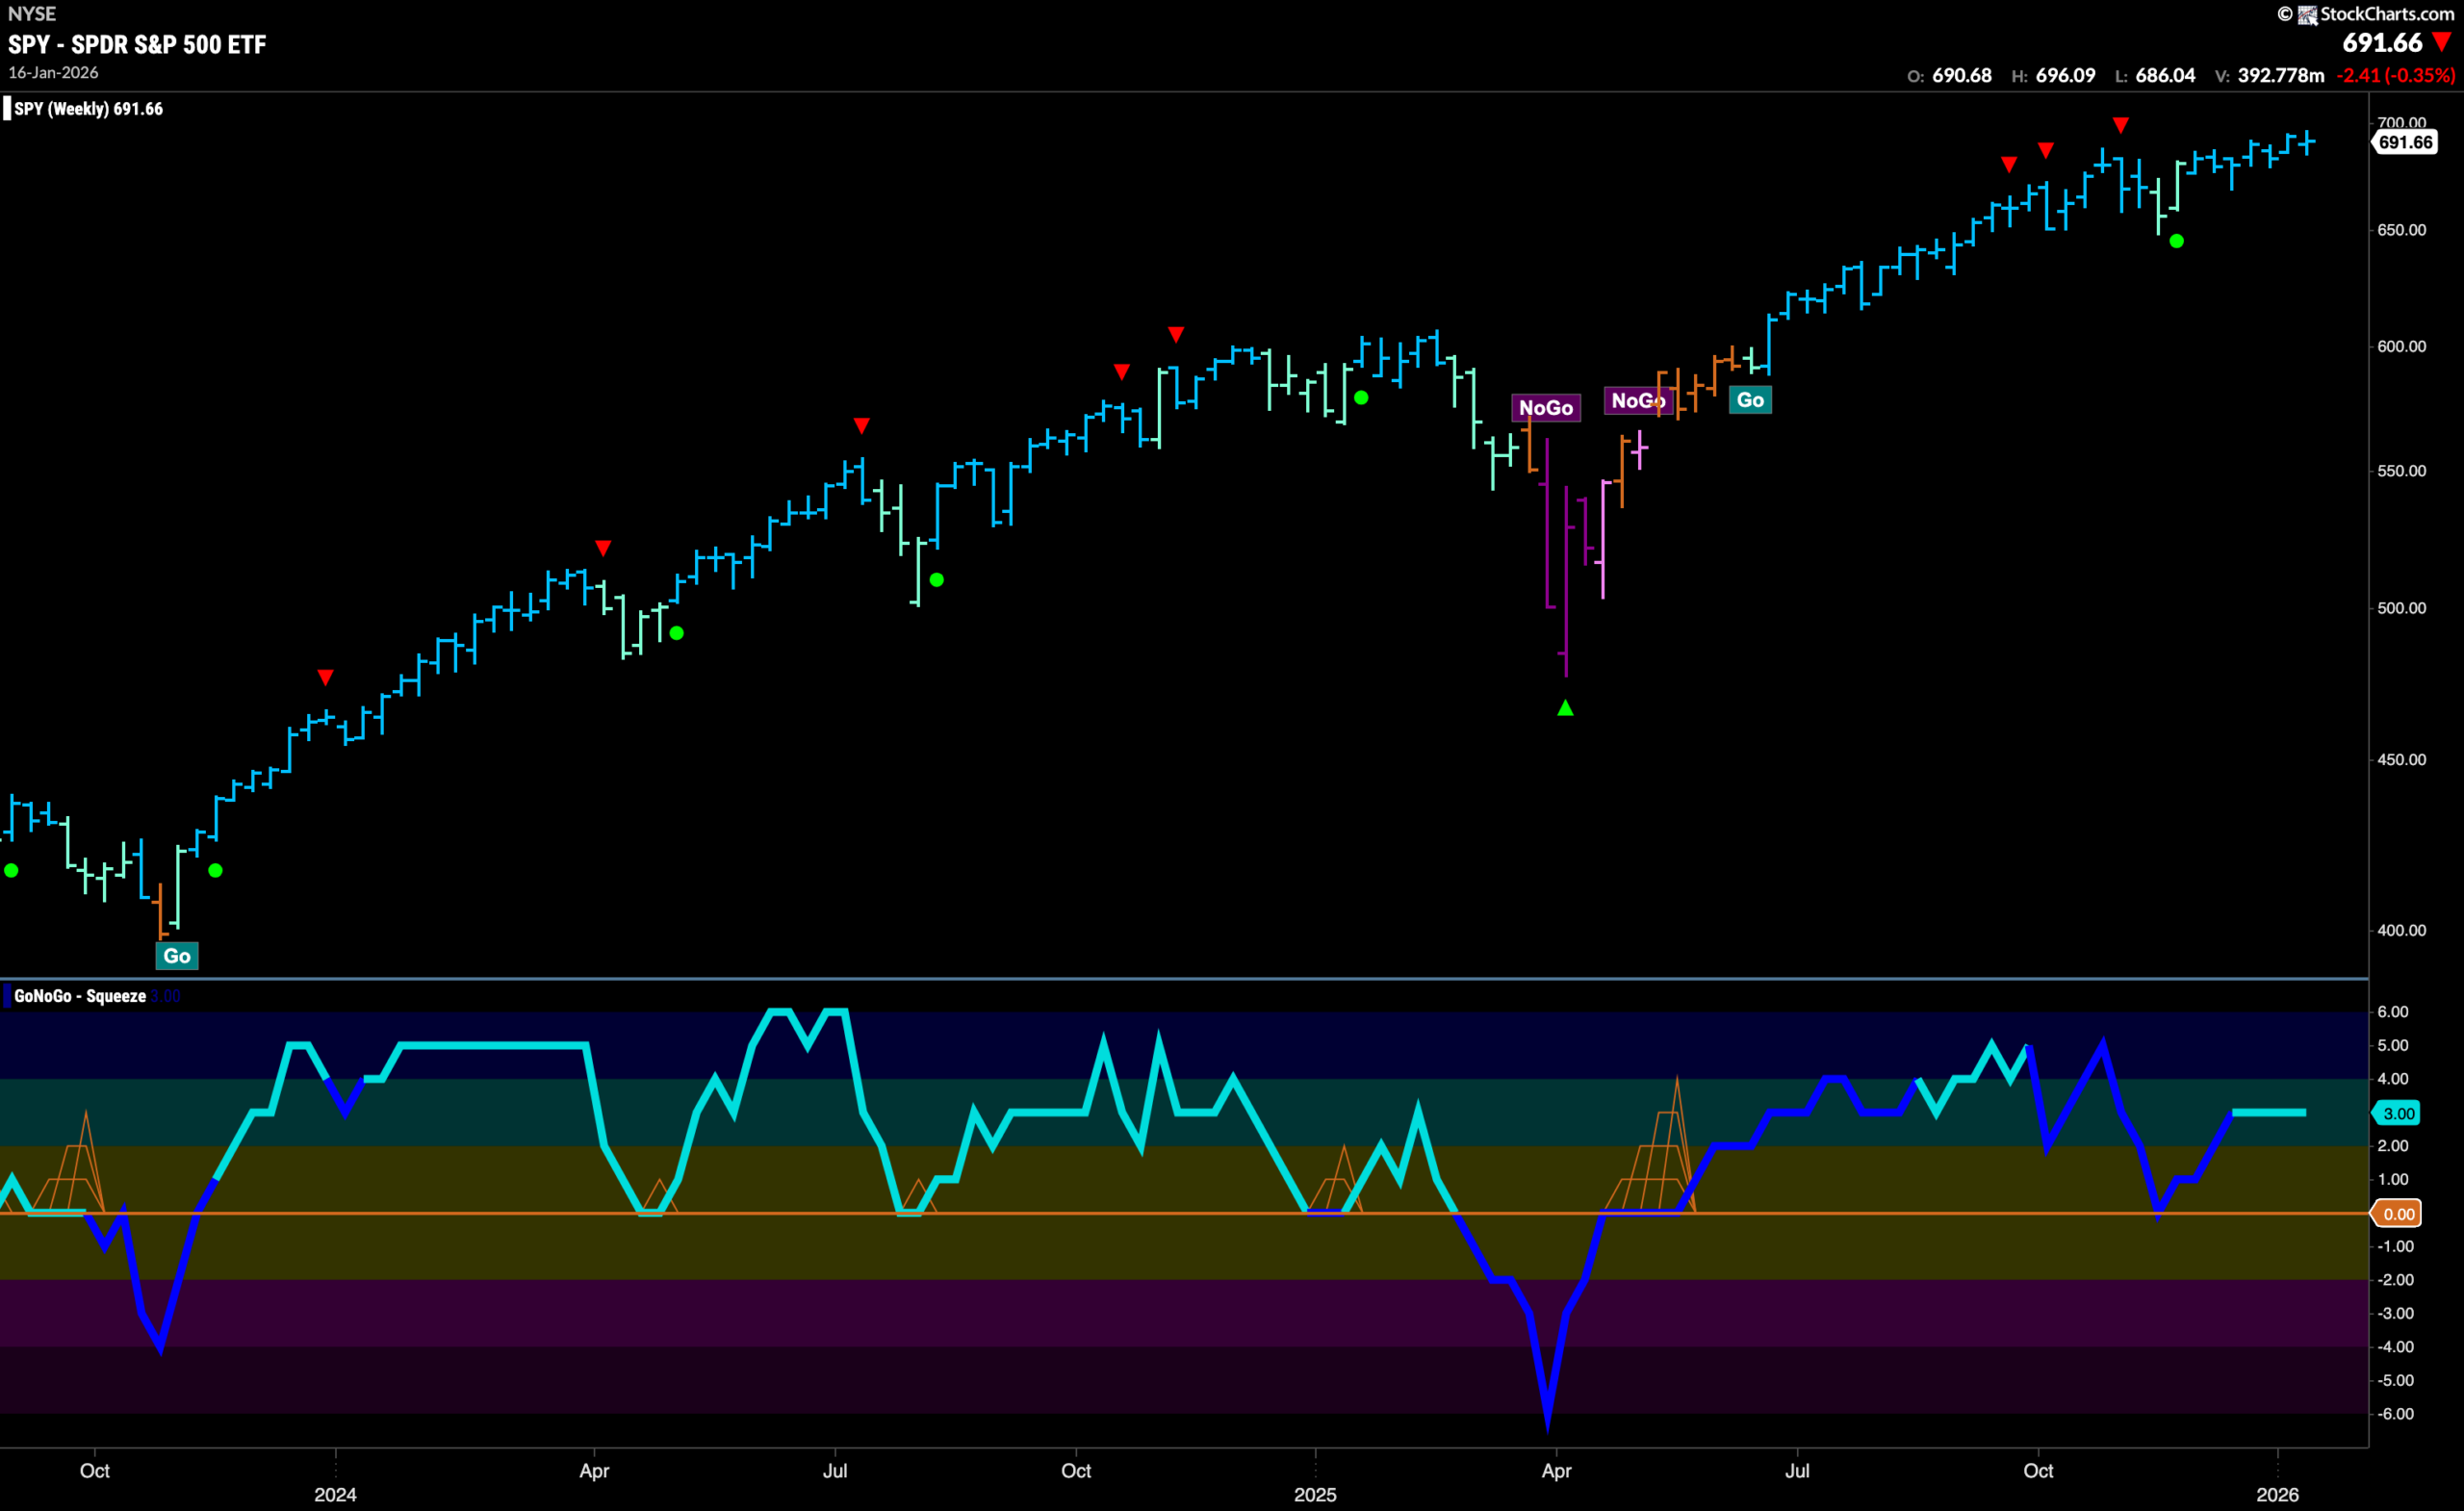Click the high value 696.09
Image resolution: width=2464 pixels, height=1511 pixels.
tap(2065, 75)
